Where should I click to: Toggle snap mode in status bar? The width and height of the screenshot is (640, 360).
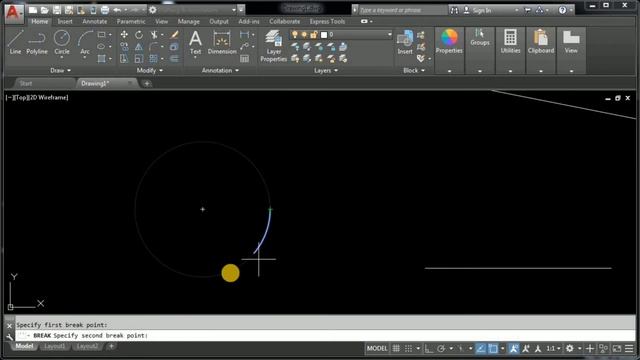(x=408, y=348)
